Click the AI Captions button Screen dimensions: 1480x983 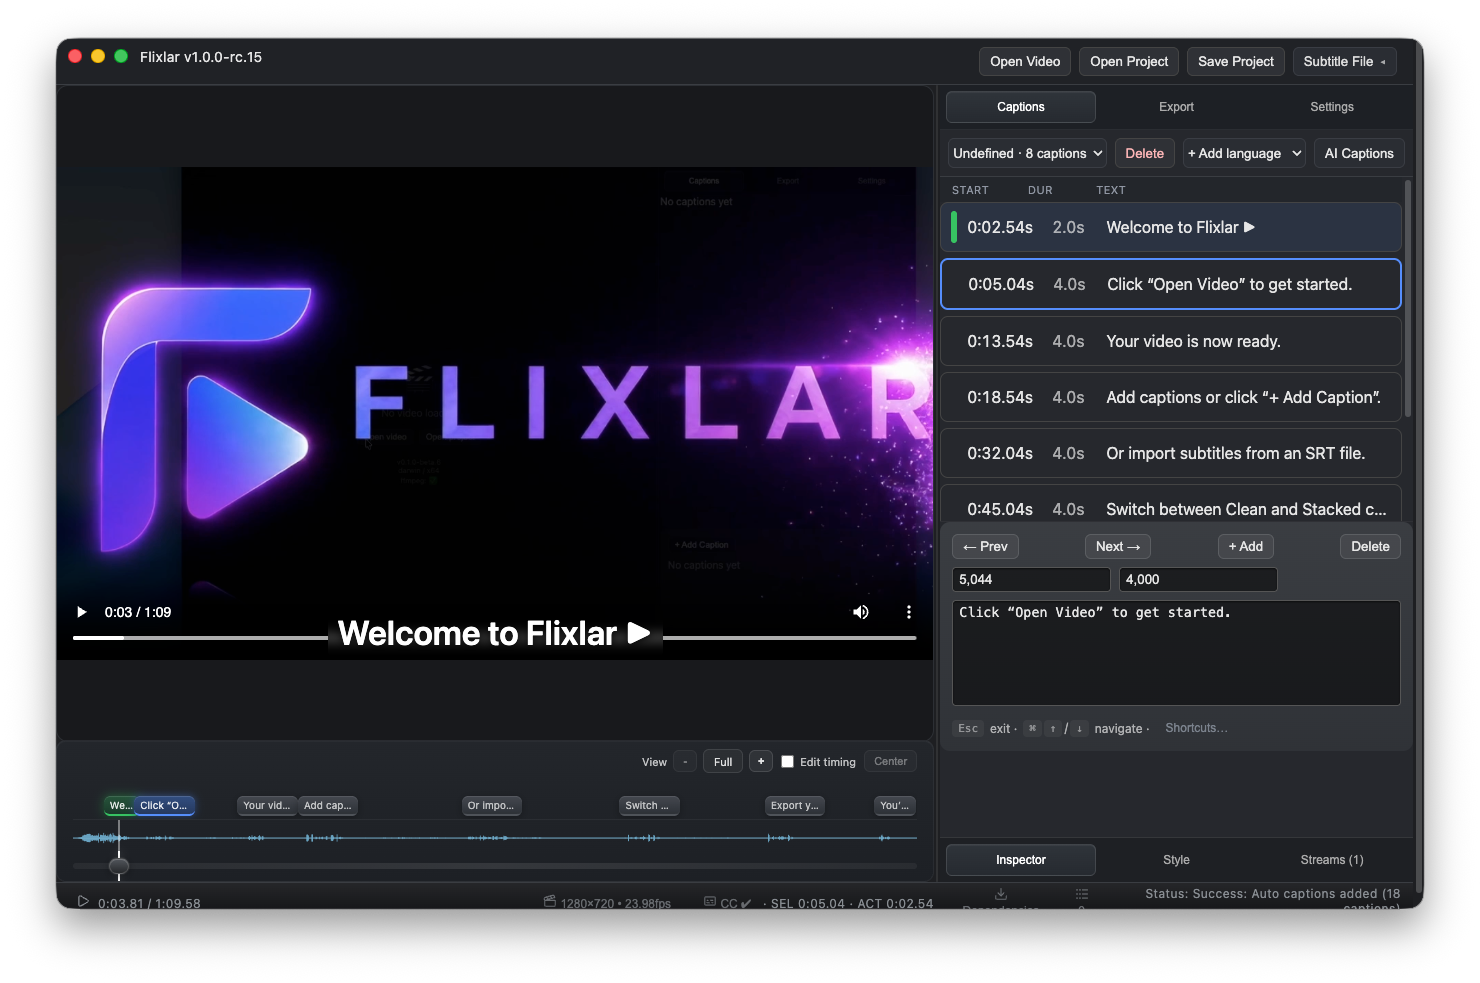tap(1359, 153)
